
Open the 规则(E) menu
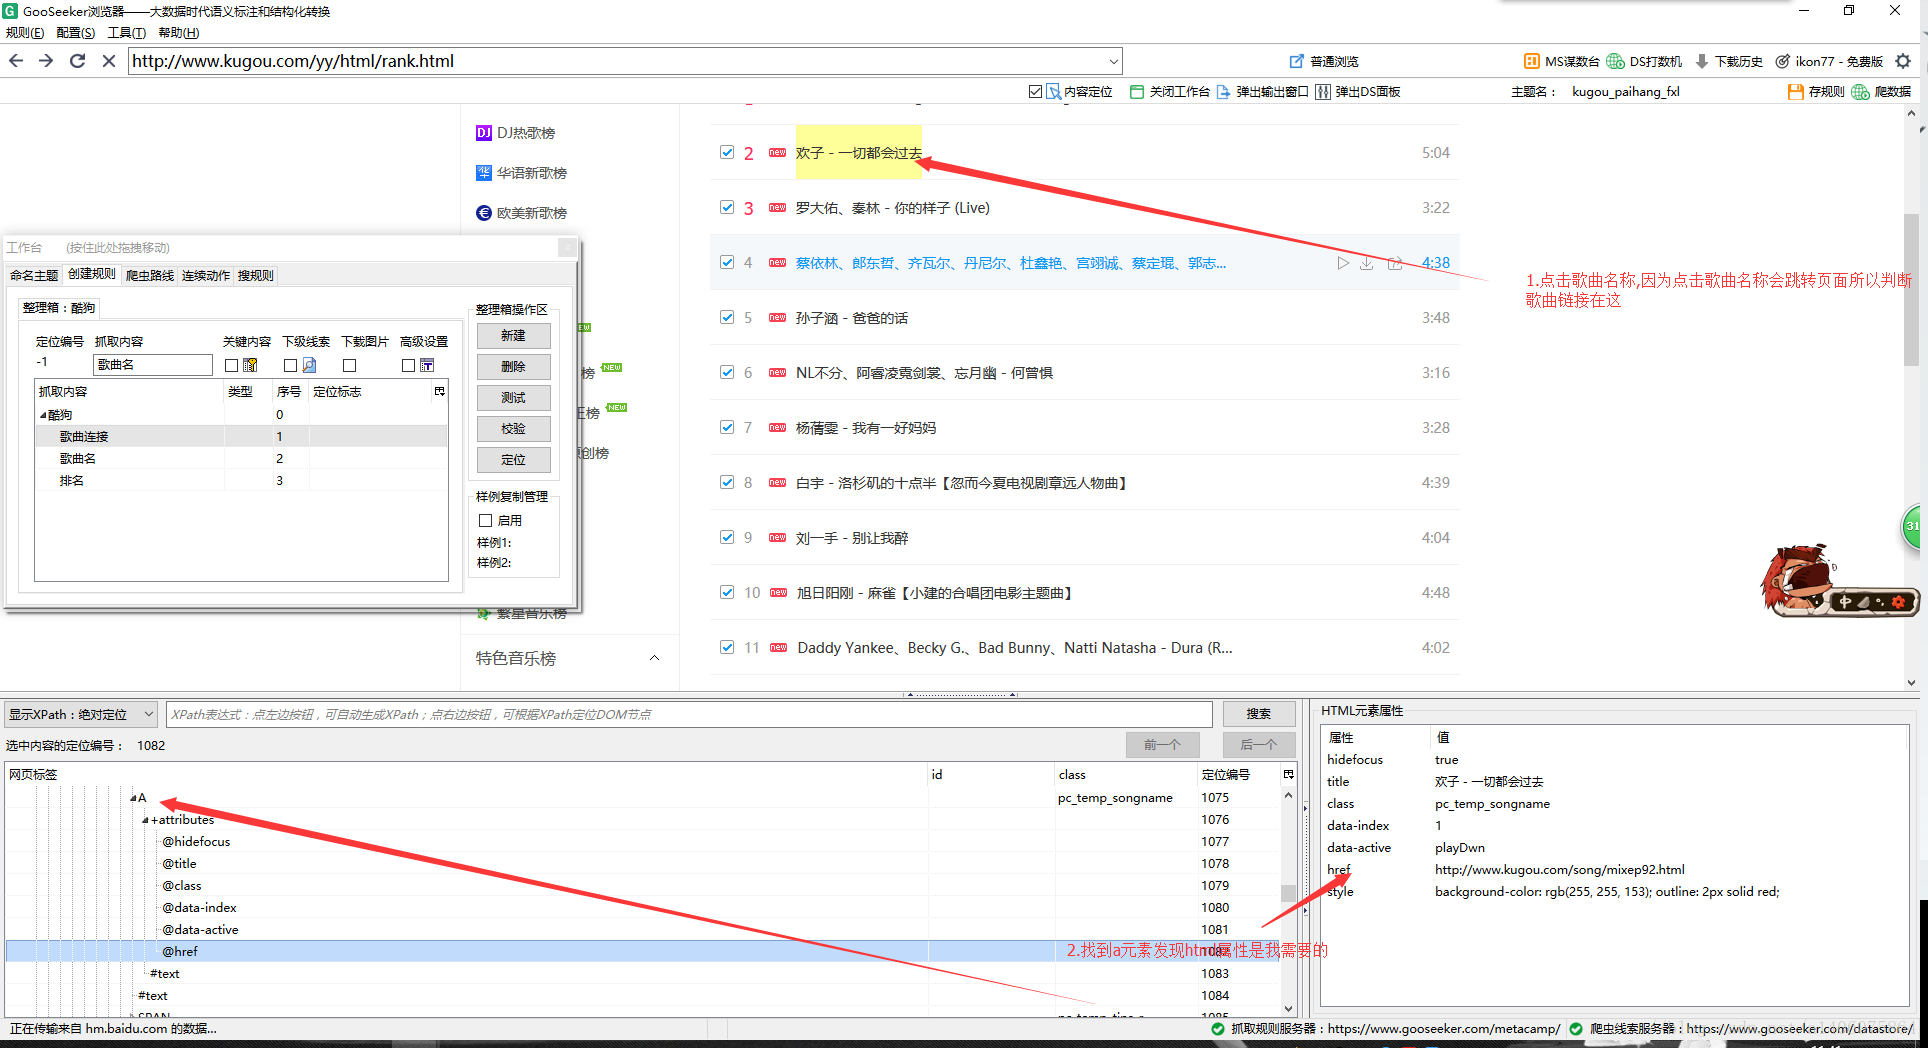(25, 33)
